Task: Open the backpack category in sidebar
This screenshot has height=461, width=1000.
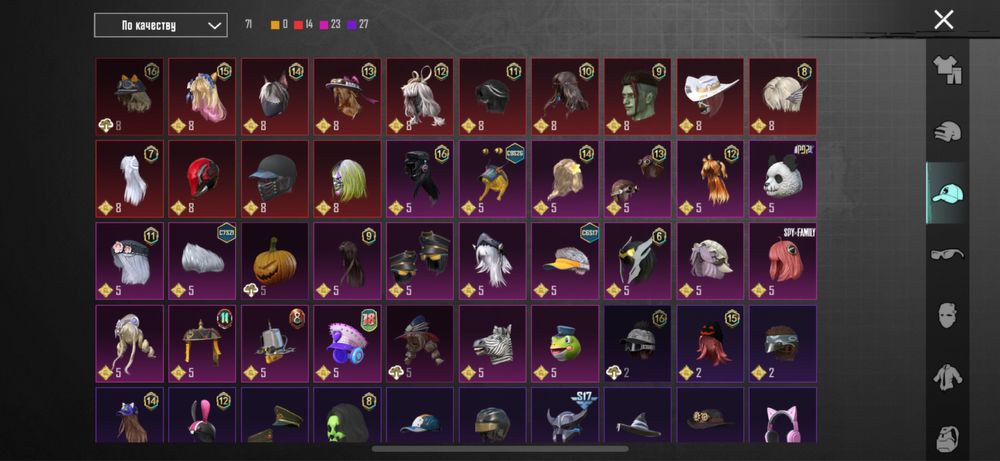Action: pos(948,439)
